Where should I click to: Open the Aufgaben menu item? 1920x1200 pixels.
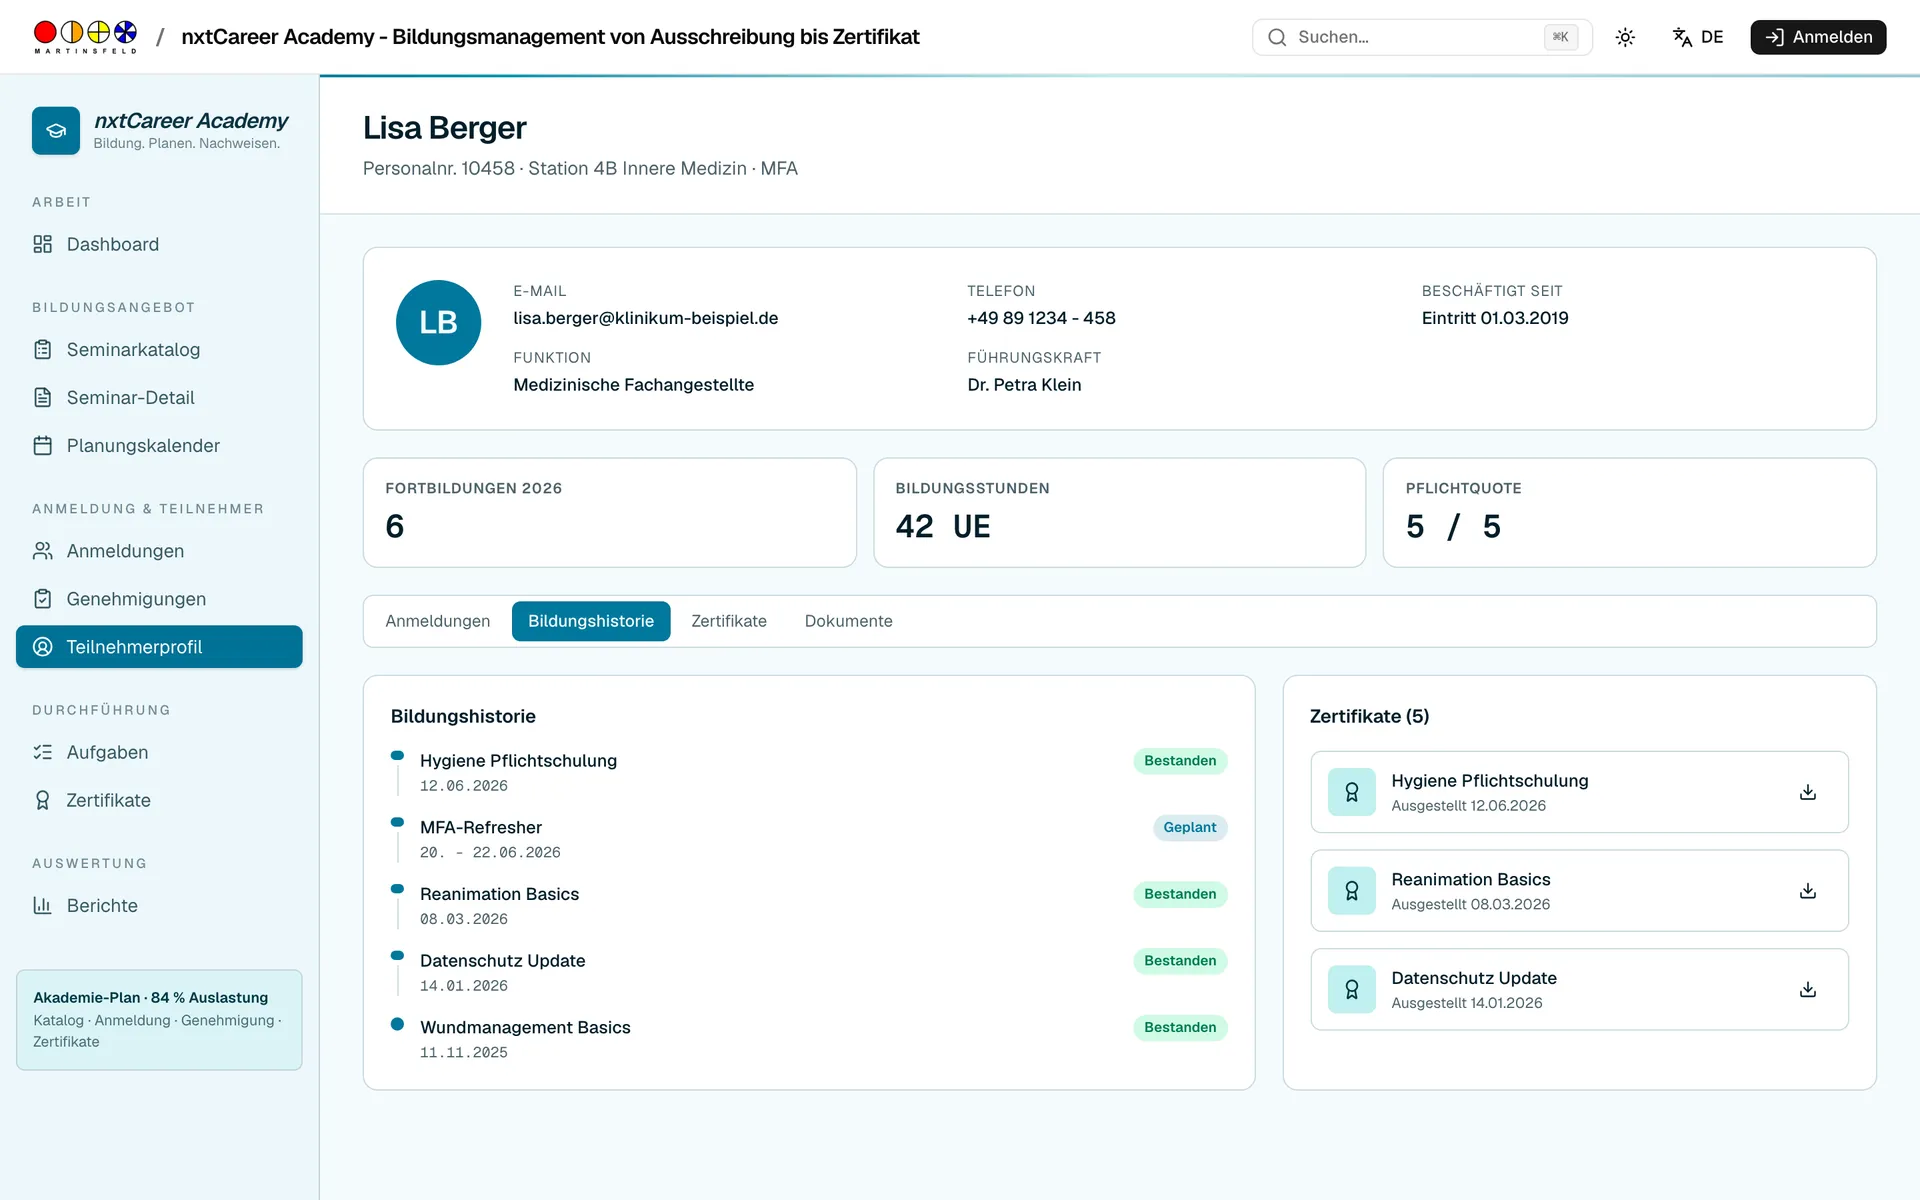tap(159, 752)
